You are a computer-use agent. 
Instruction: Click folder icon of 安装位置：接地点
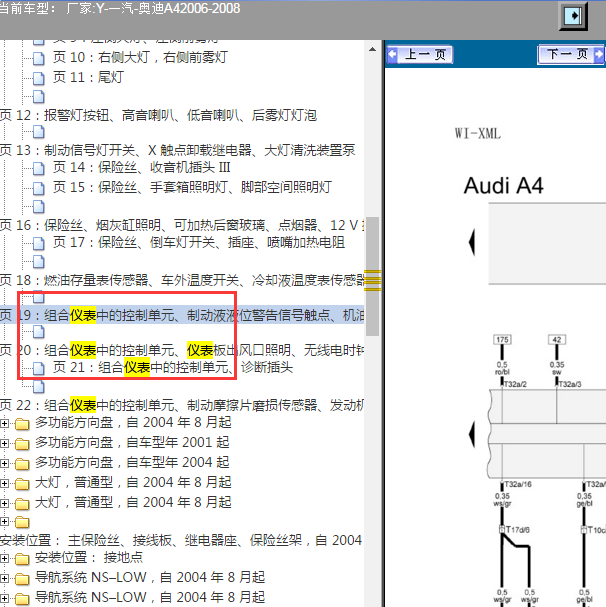22,559
